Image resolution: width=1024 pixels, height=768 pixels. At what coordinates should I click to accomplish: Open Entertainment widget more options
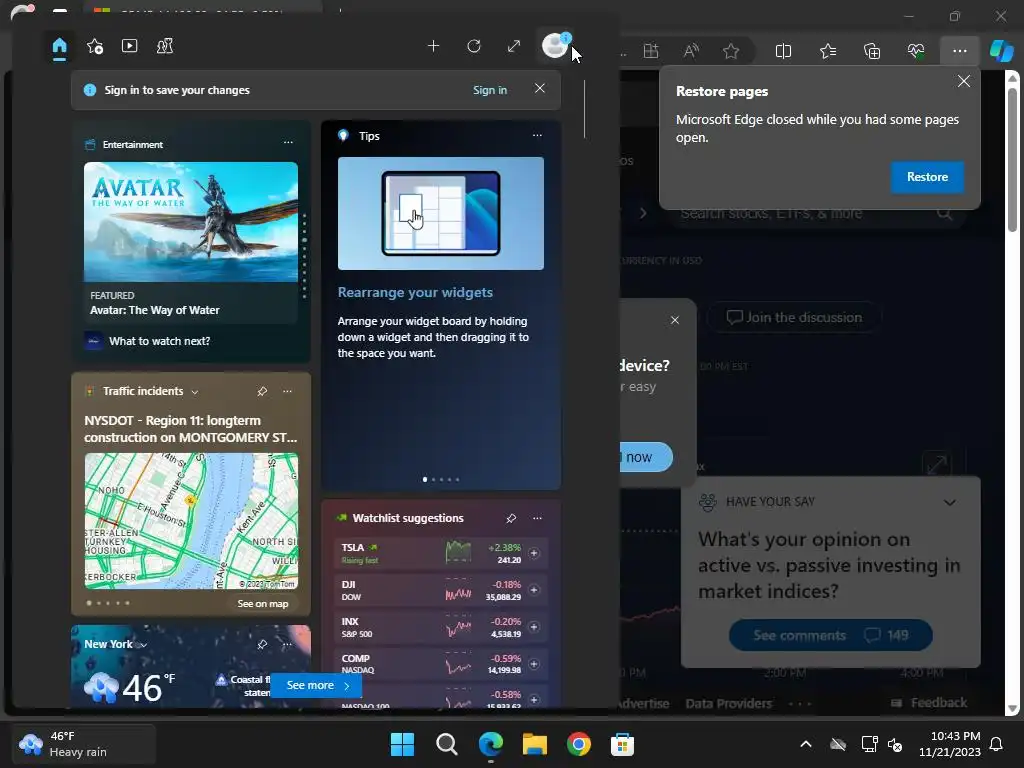tap(288, 142)
